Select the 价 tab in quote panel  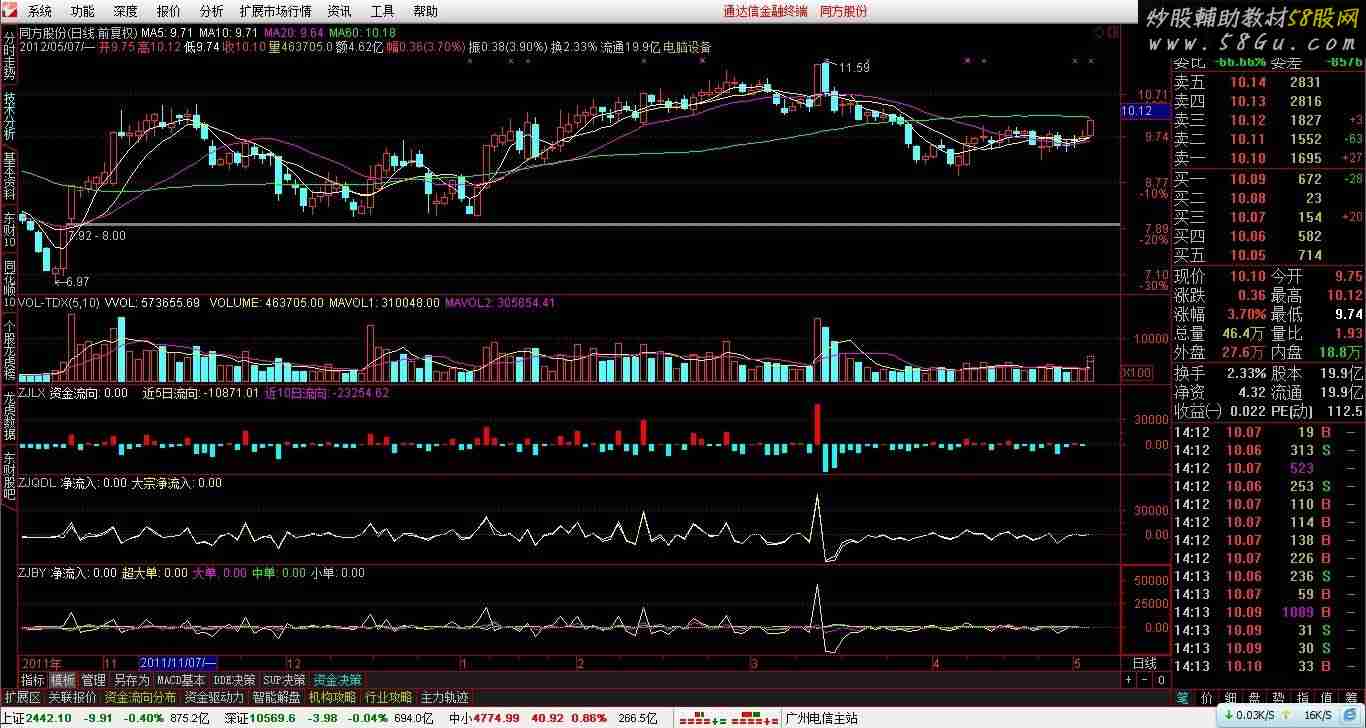click(x=1206, y=697)
